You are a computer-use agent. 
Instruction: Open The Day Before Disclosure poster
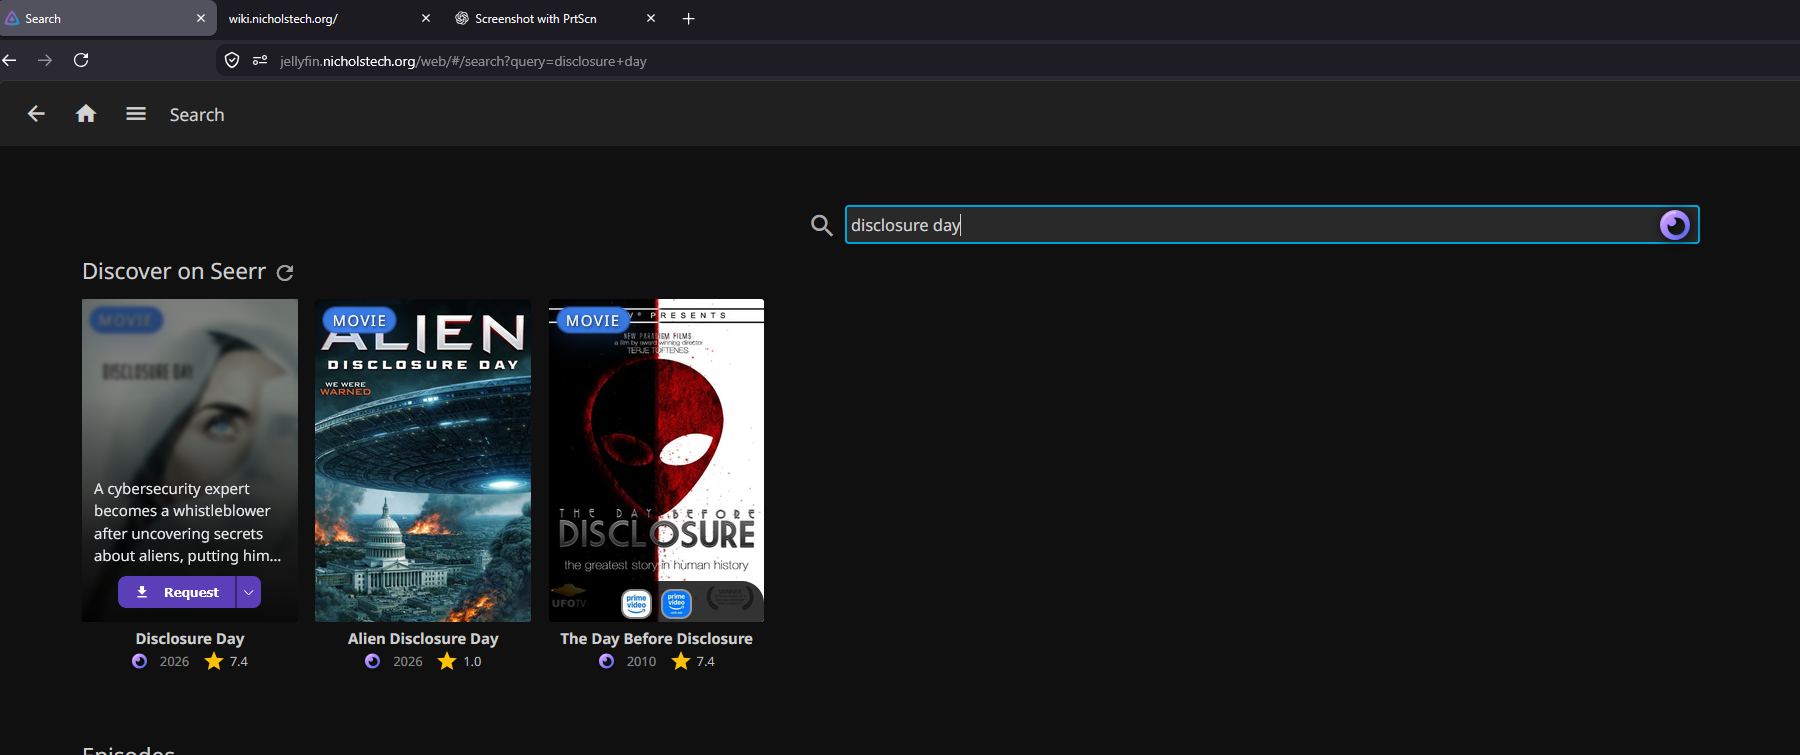tap(656, 461)
